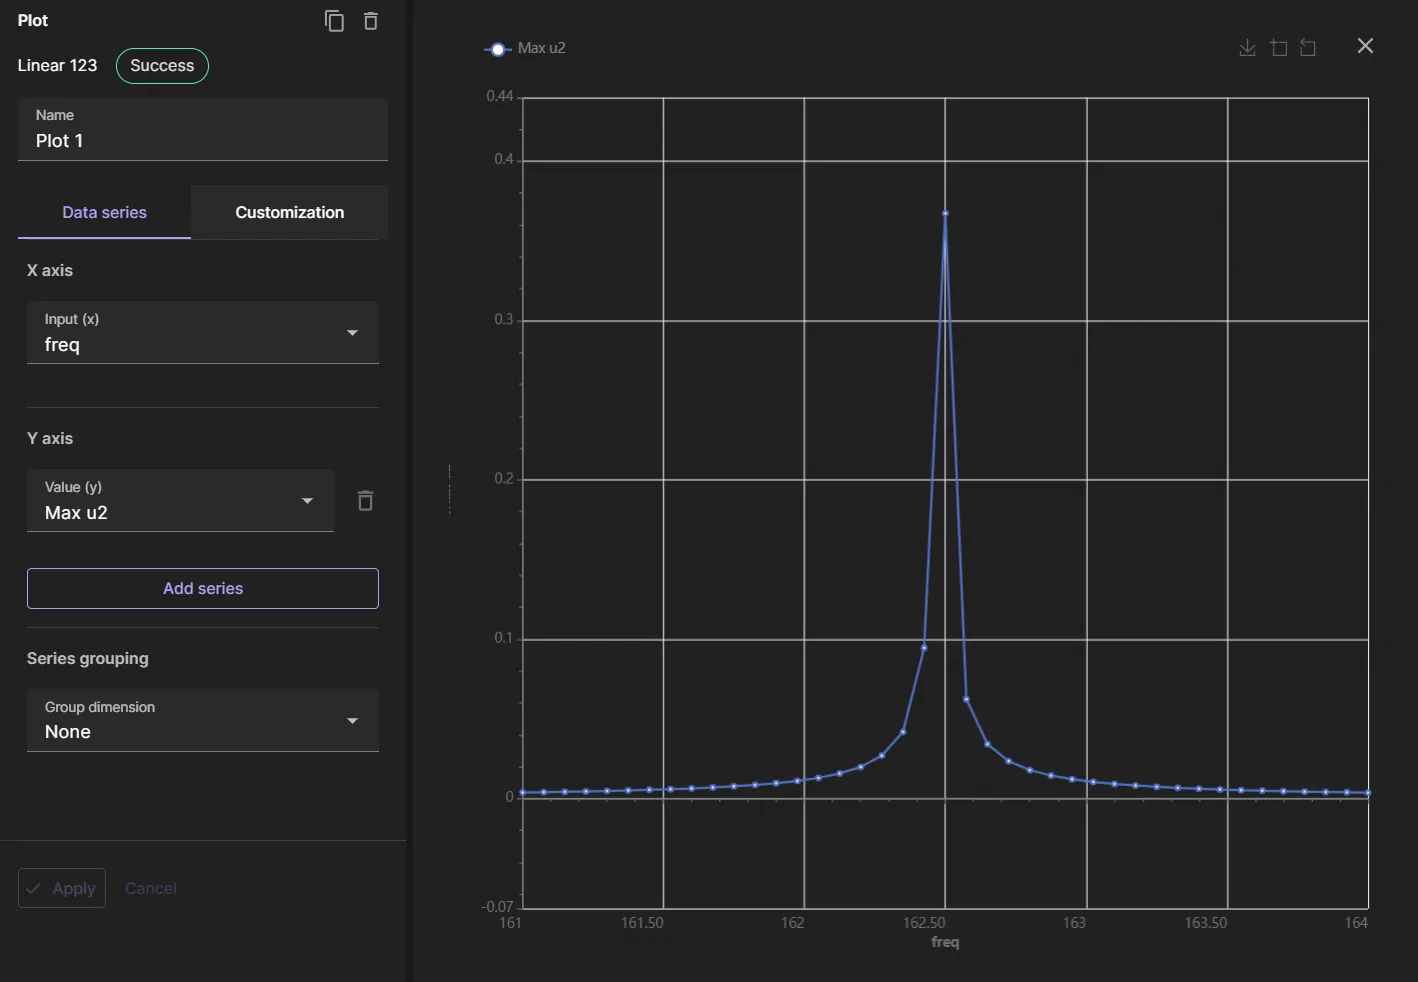The width and height of the screenshot is (1418, 982).
Task: Remove the Max u2 Y axis series
Action: click(365, 501)
